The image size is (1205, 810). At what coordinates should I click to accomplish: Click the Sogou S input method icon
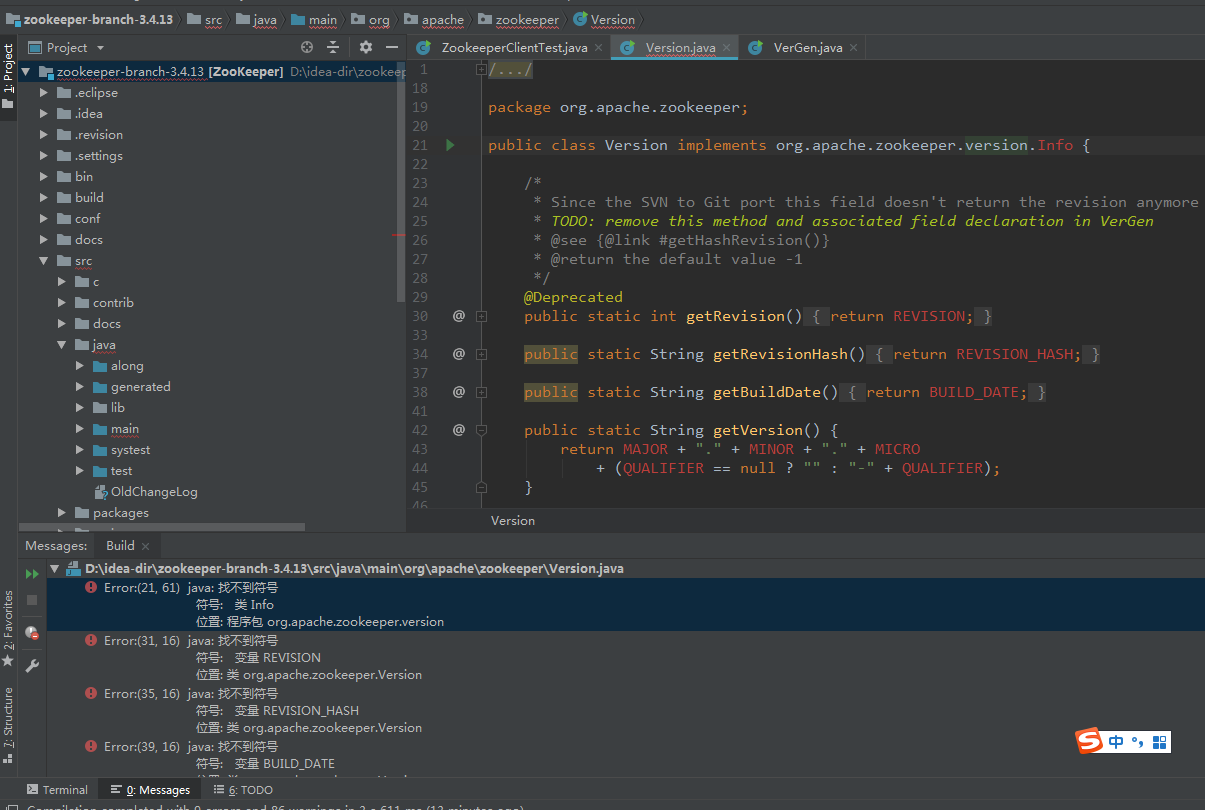[1090, 741]
